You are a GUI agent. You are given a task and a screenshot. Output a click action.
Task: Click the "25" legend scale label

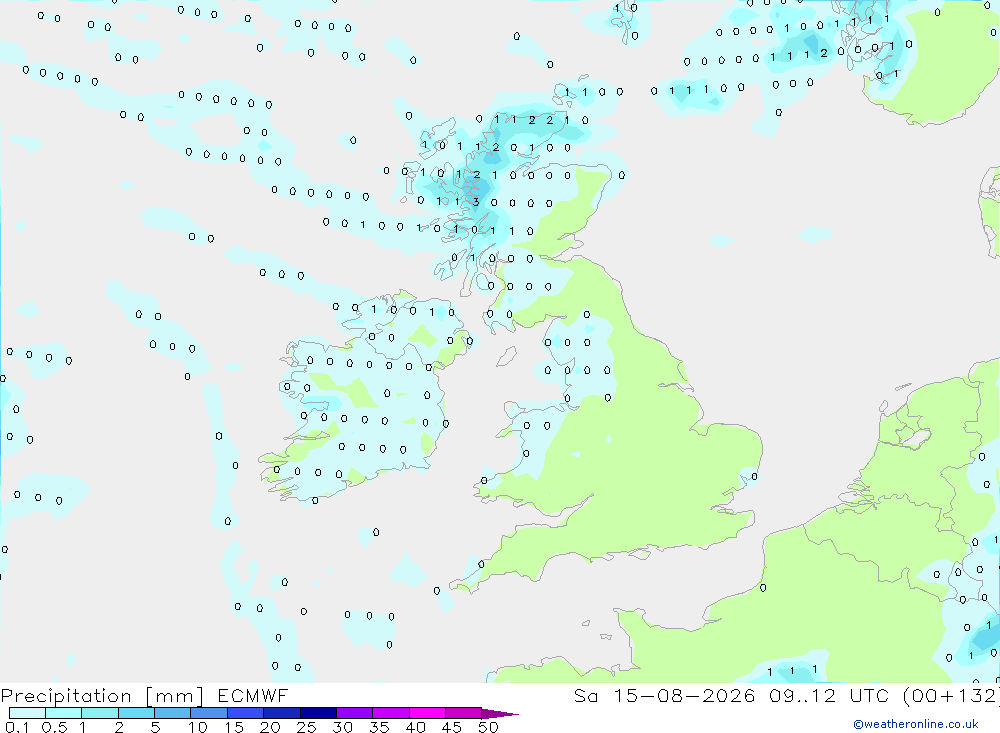[x=307, y=727]
